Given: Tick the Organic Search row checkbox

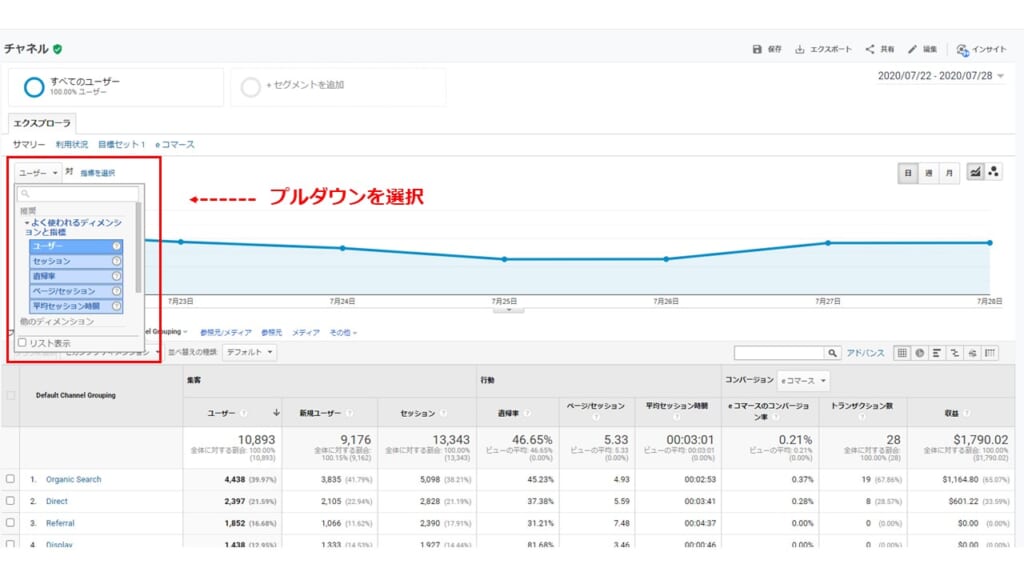Looking at the screenshot, I should point(10,479).
